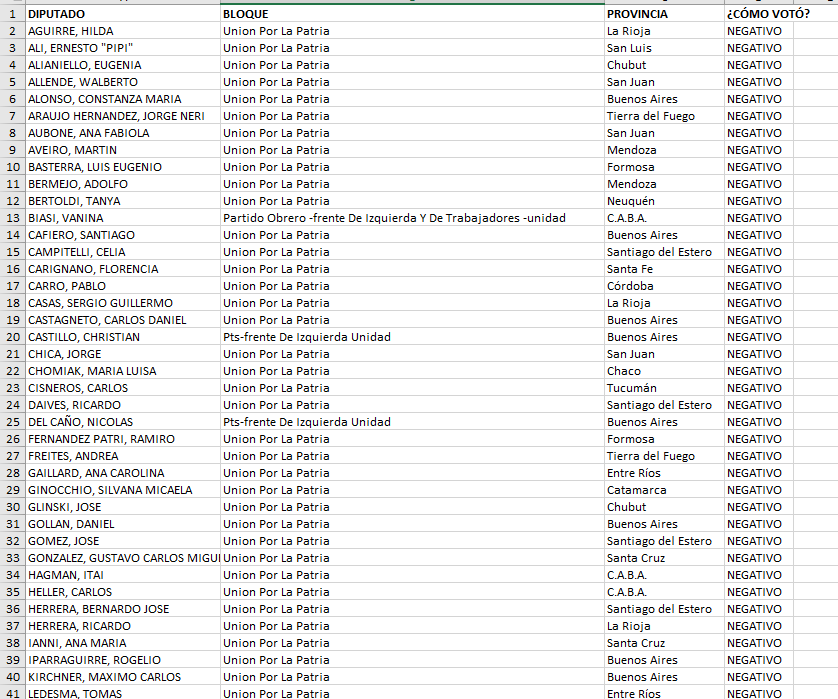Select the PROVINCIA header cell
The width and height of the screenshot is (838, 699).
(664, 14)
